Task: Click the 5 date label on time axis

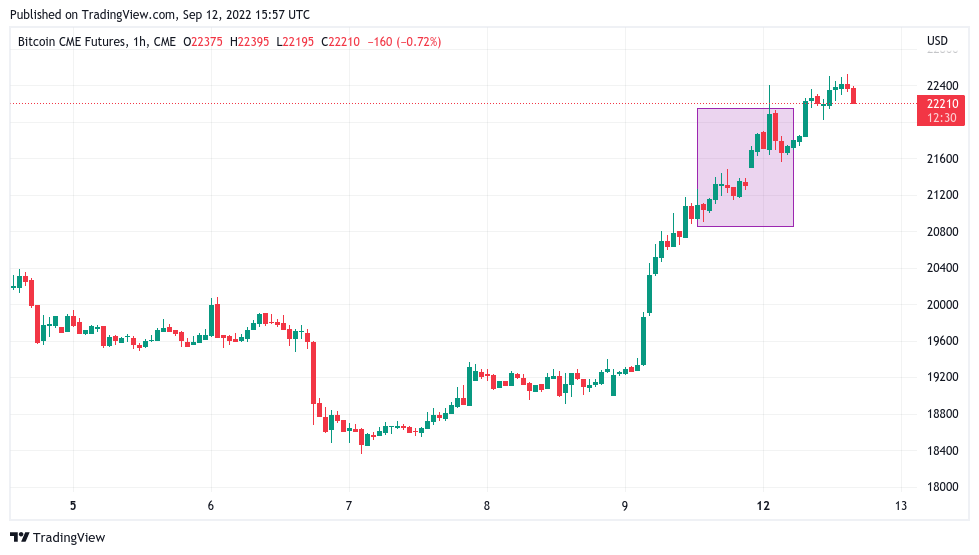Action: (73, 506)
